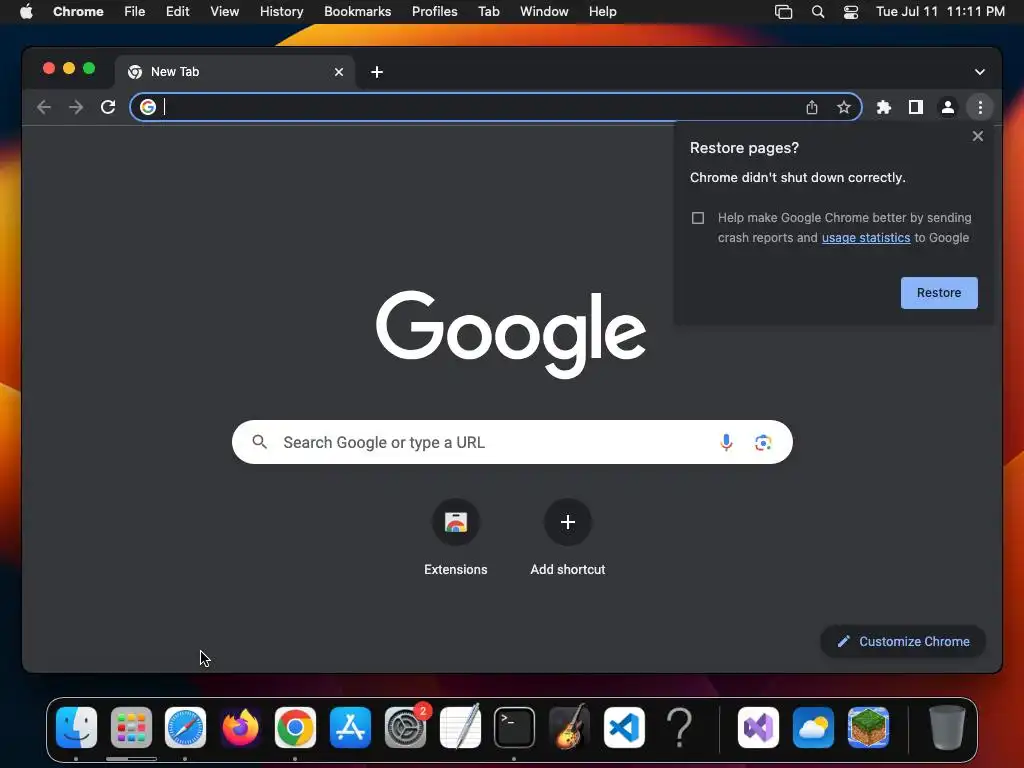Open Launchpad from the Dock
This screenshot has width=1024, height=768.
pyautogui.click(x=131, y=728)
